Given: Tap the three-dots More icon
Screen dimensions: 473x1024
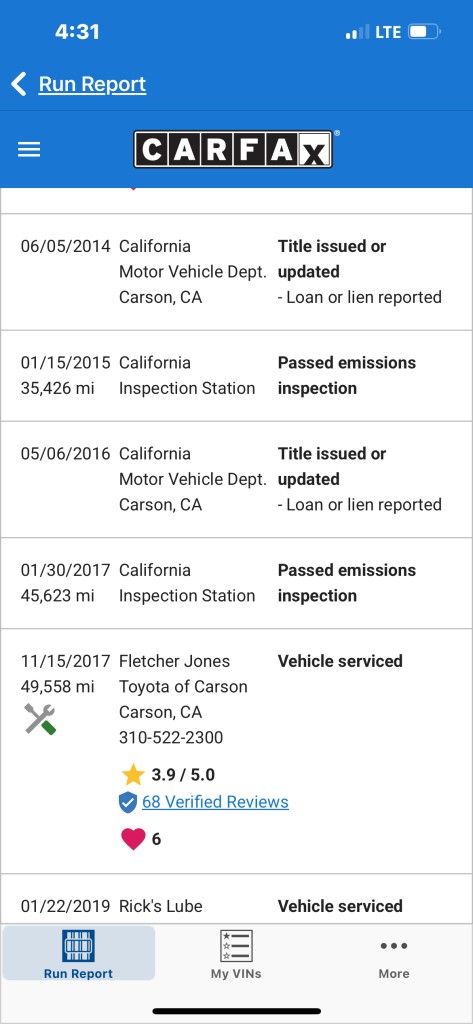Looking at the screenshot, I should tap(394, 946).
